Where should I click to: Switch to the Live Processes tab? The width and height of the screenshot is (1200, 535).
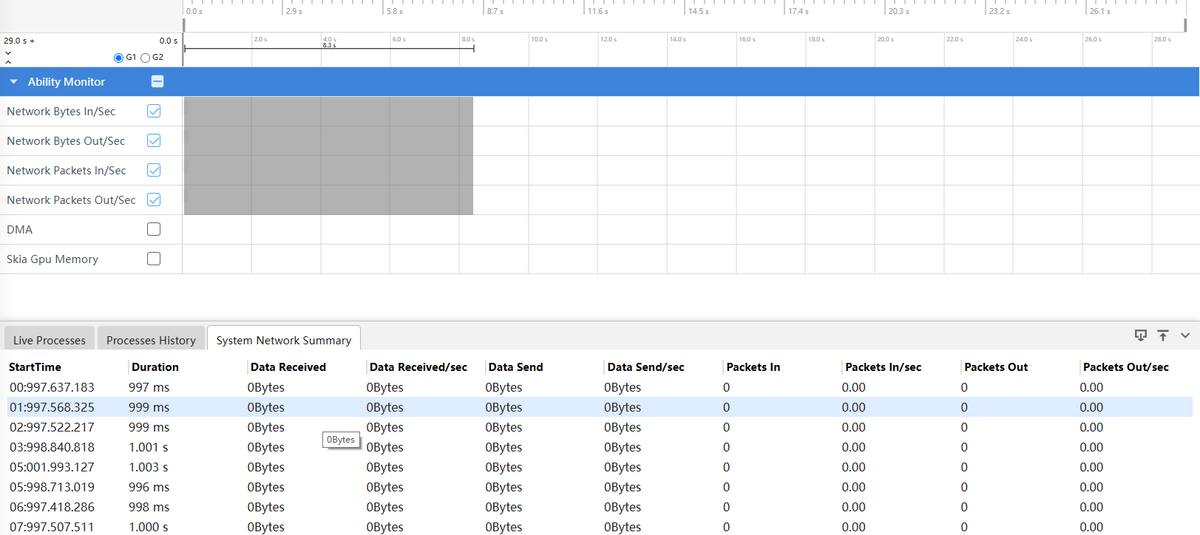pyautogui.click(x=49, y=340)
